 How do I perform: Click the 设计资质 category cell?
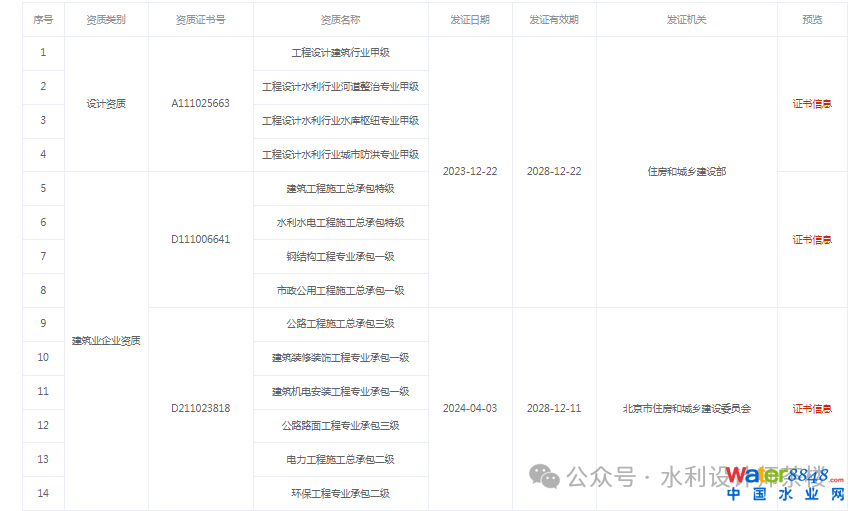[106, 103]
